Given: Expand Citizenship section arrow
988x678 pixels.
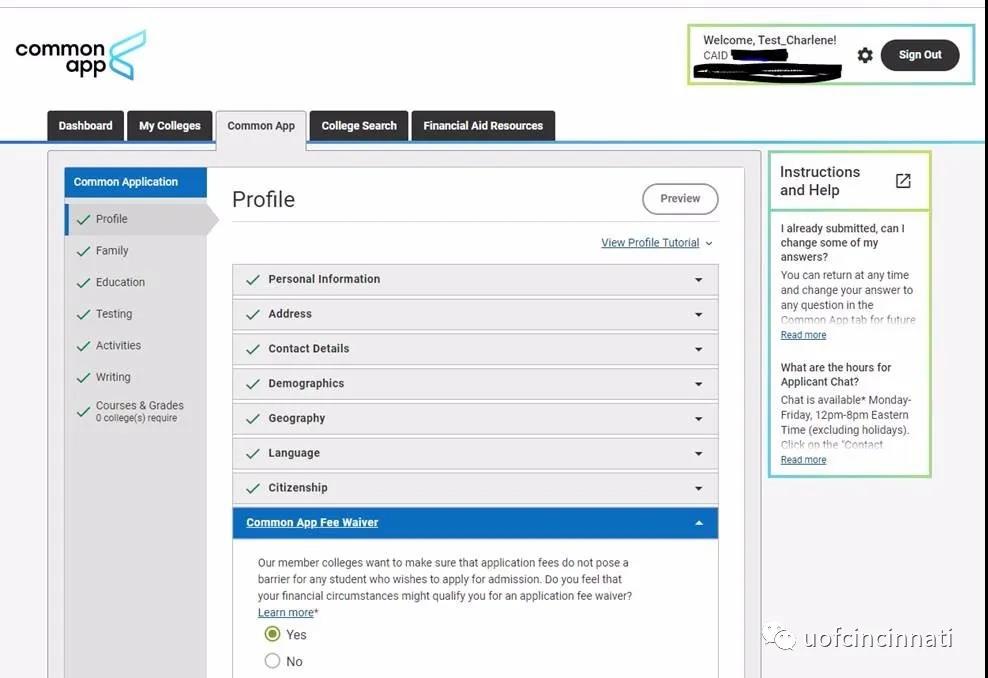Looking at the screenshot, I should 698,488.
